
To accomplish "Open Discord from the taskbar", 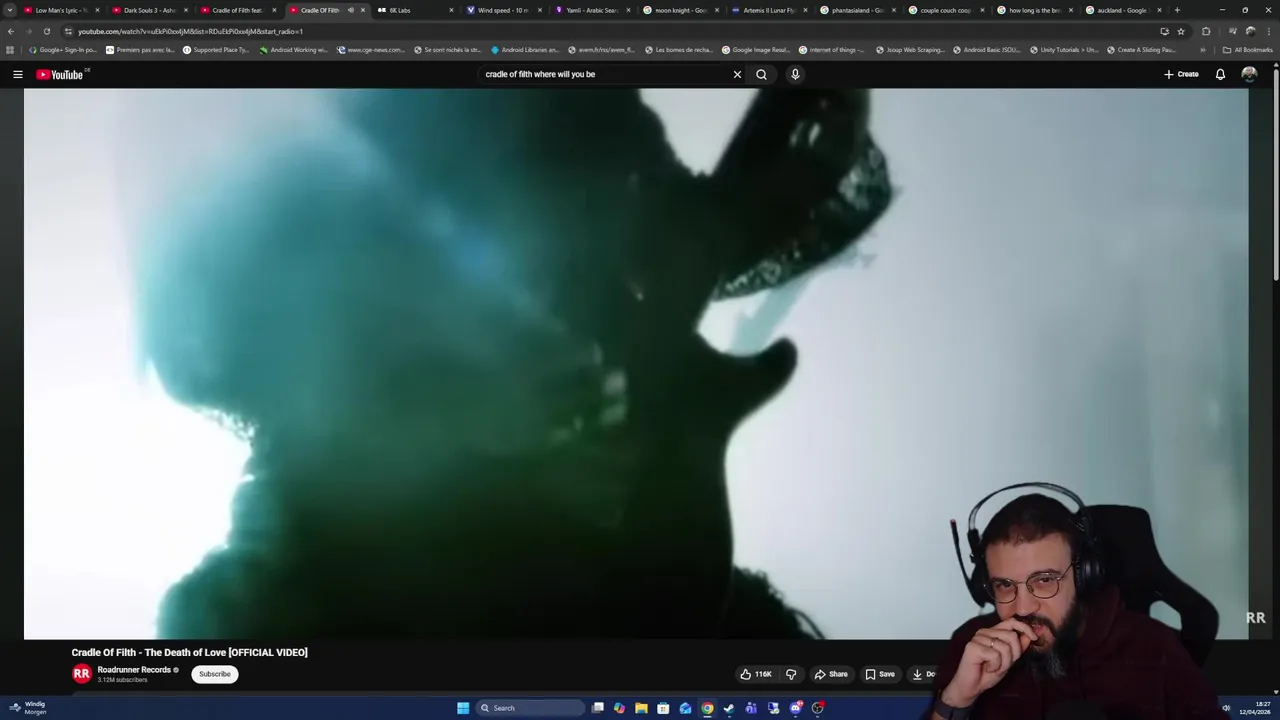I will click(x=795, y=708).
